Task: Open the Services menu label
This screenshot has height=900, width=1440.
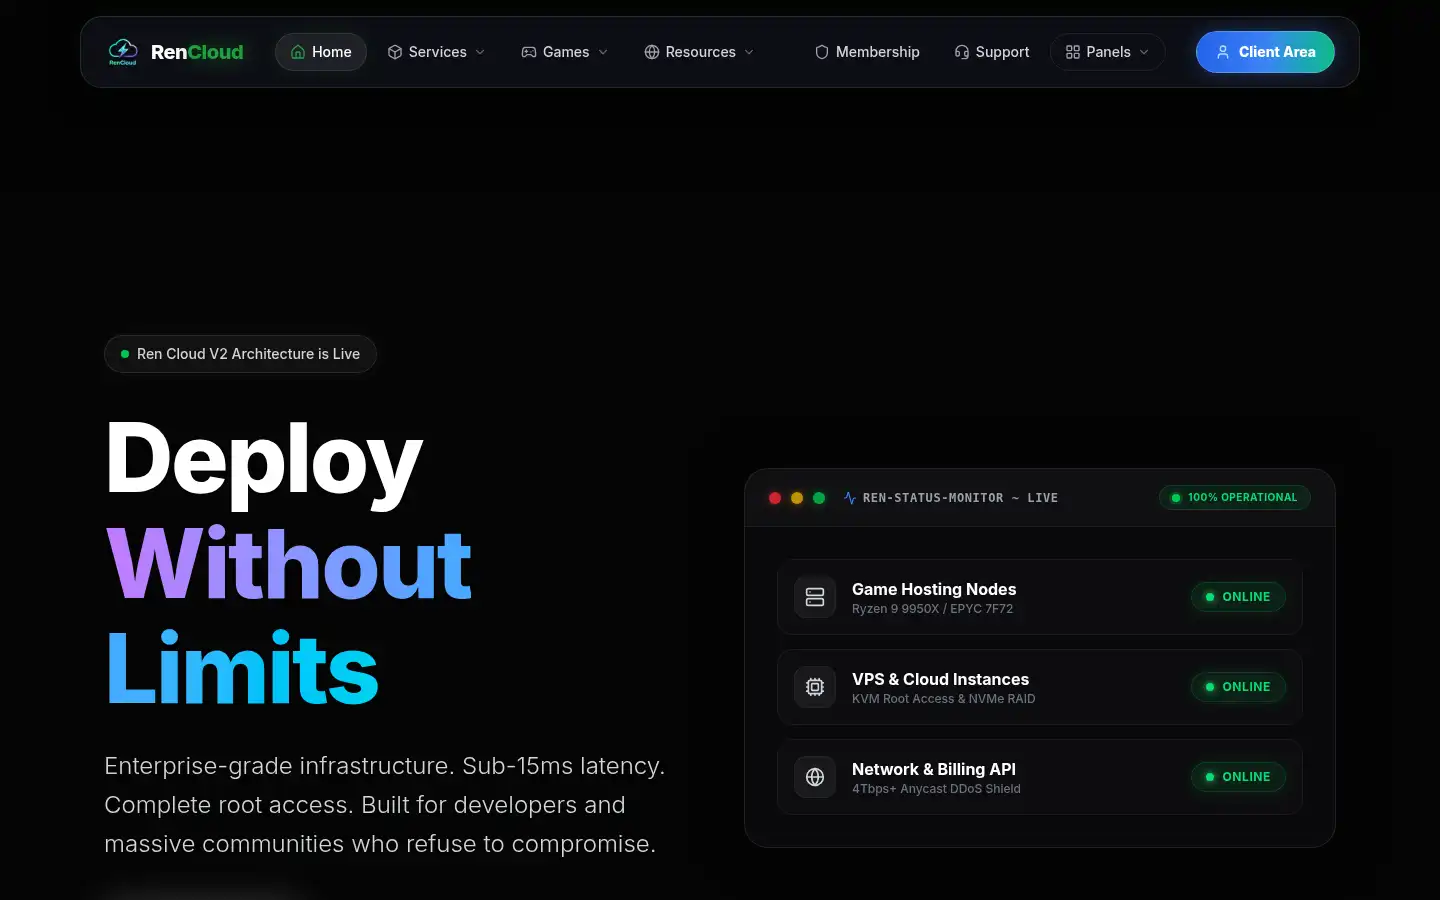Action: pos(438,52)
